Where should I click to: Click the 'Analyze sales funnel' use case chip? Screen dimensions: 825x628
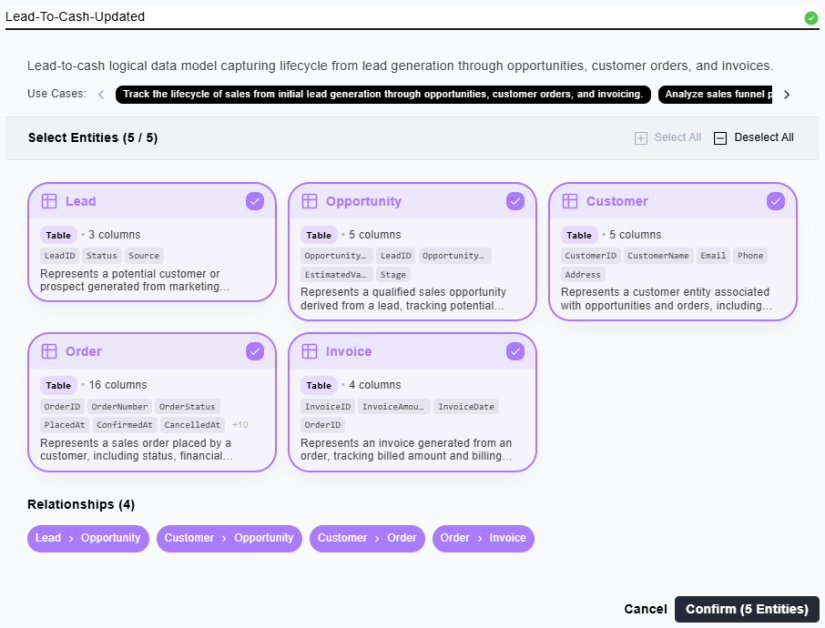click(x=715, y=94)
